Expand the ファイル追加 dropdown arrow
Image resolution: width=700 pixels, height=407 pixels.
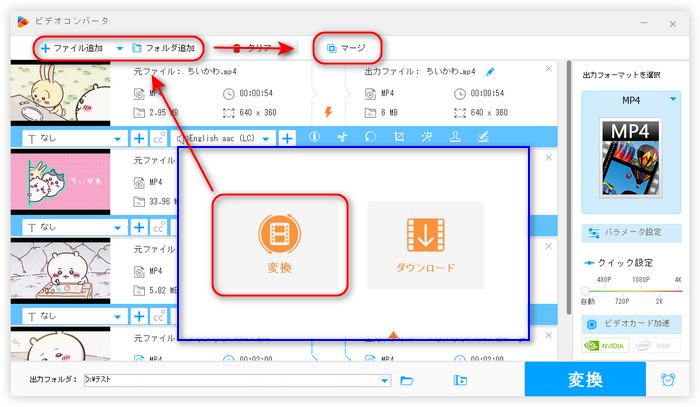click(120, 47)
